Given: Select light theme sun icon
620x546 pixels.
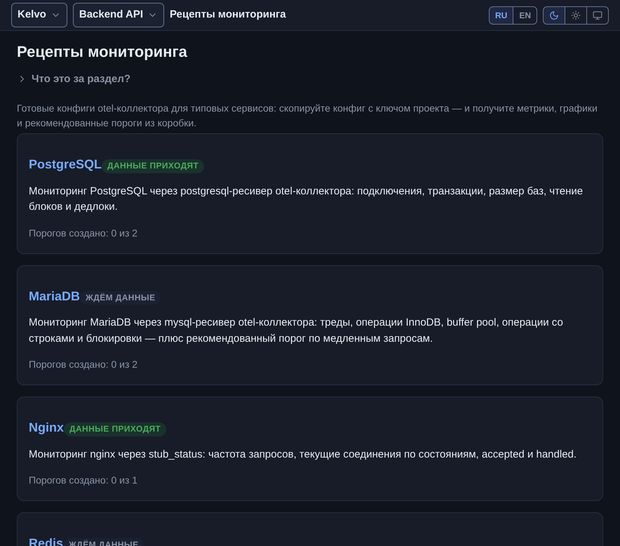Looking at the screenshot, I should [575, 15].
